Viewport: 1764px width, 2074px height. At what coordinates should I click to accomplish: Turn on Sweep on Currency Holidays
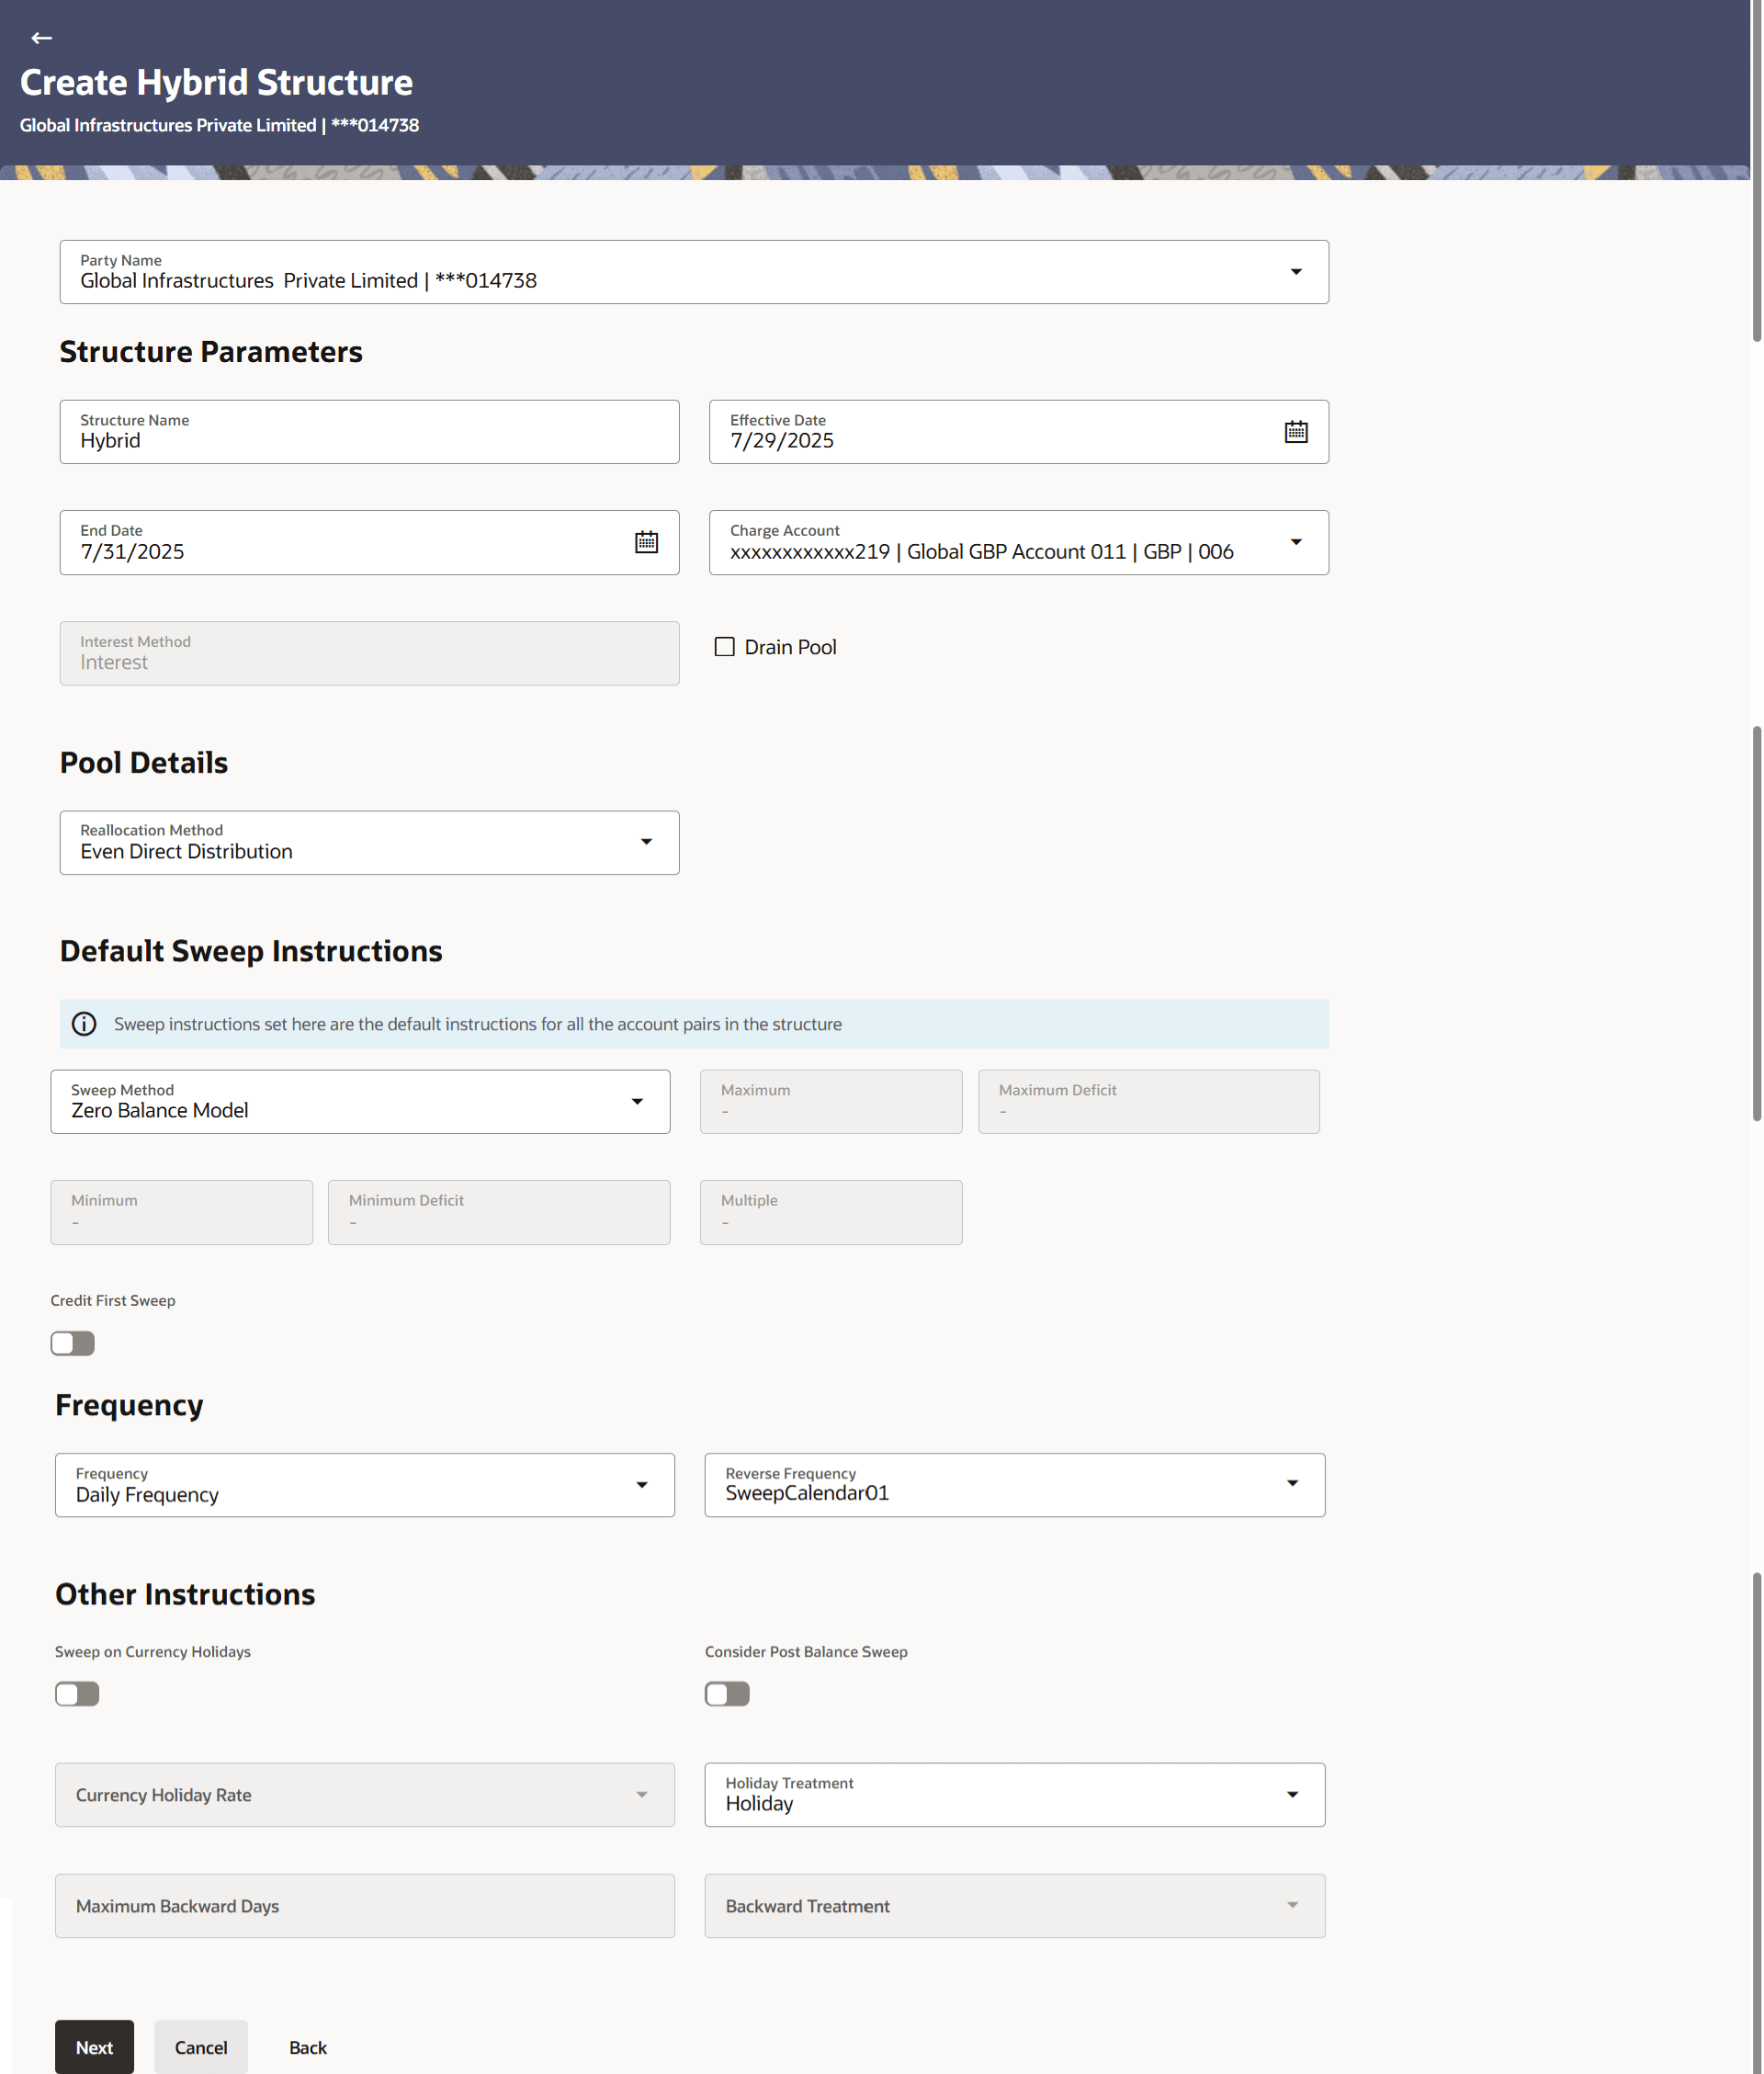[x=77, y=1693]
